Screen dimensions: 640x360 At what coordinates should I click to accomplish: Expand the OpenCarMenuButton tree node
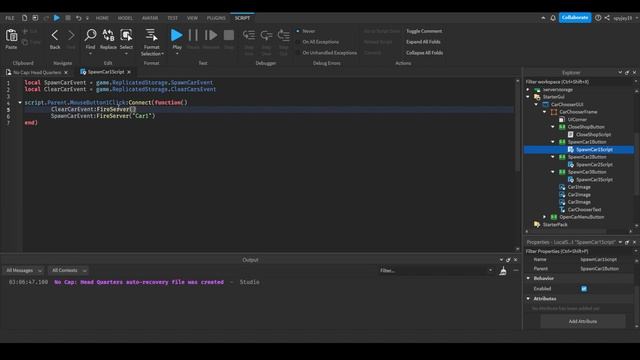pyautogui.click(x=545, y=217)
